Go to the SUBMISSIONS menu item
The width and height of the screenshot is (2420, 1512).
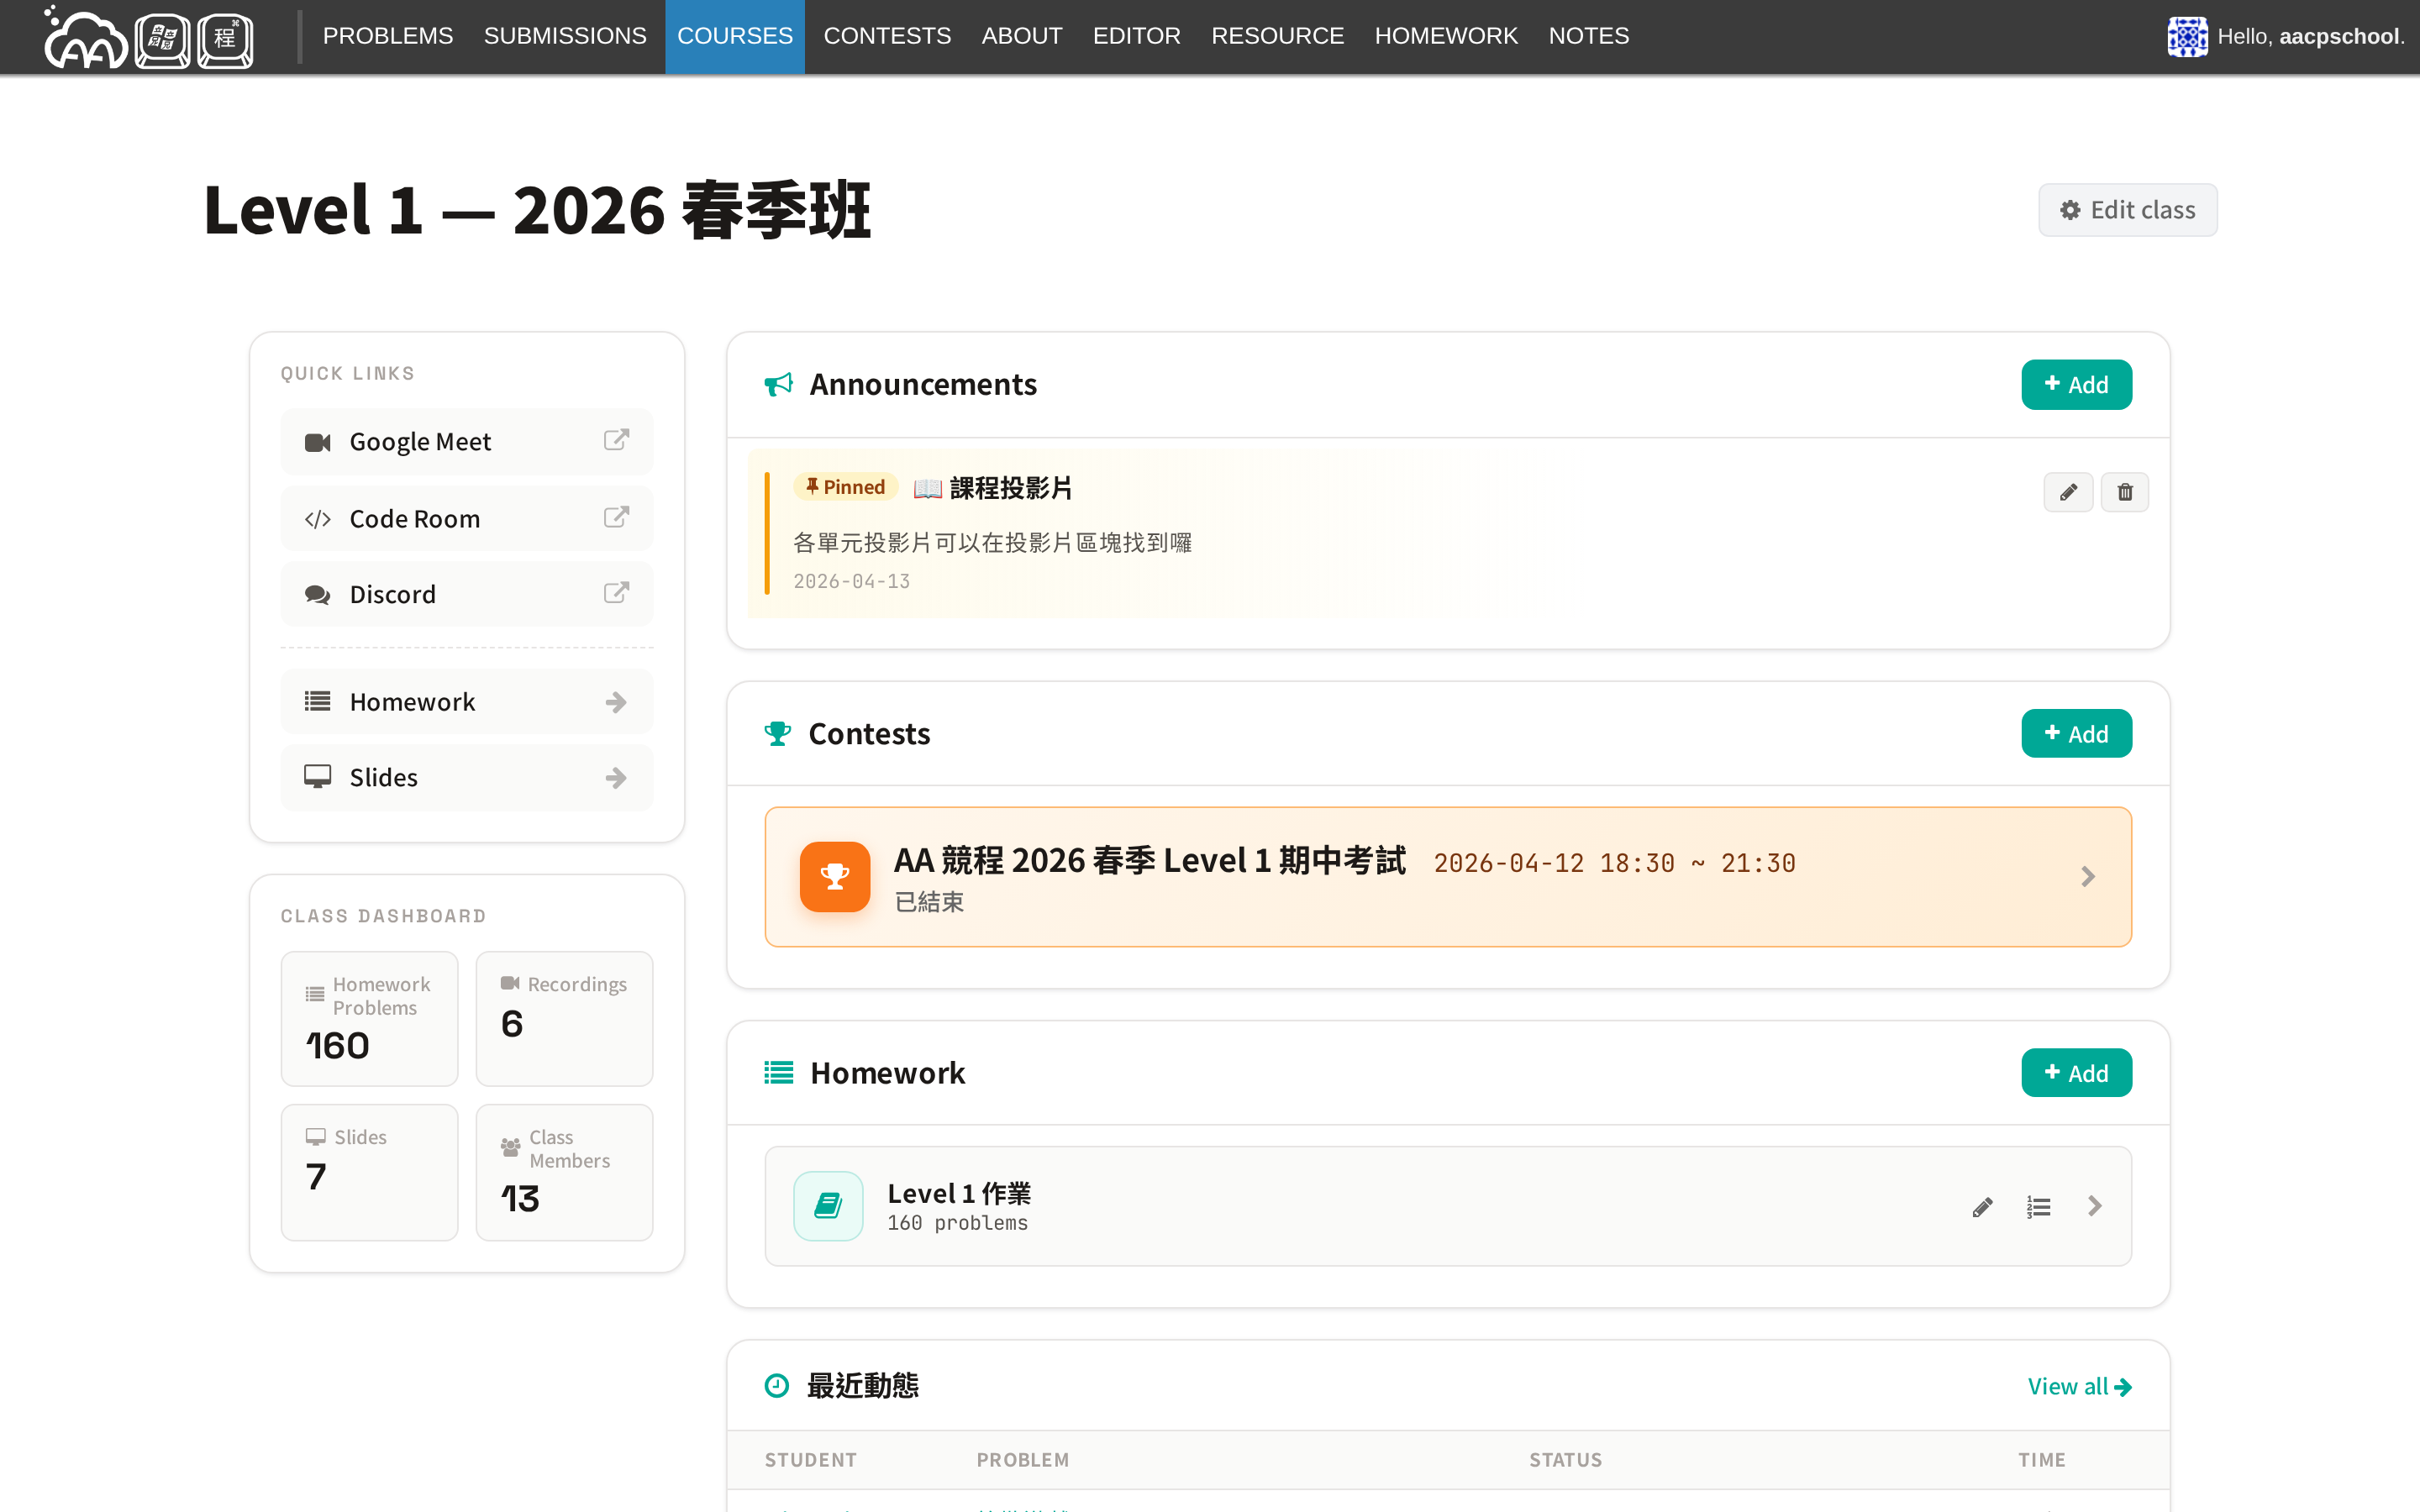click(x=565, y=36)
